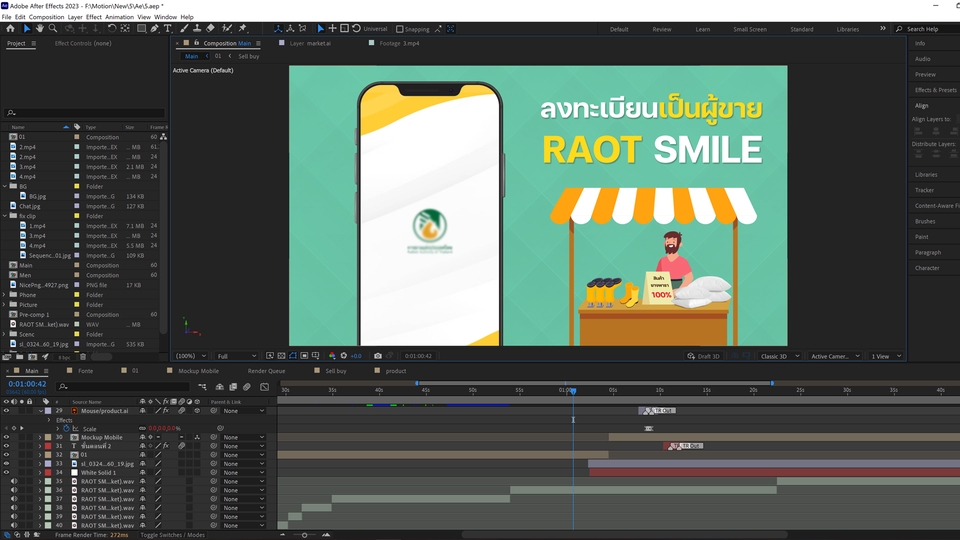Mute audio of layer 35 RAOT SM wav
This screenshot has width=960, height=540.
click(x=13, y=481)
